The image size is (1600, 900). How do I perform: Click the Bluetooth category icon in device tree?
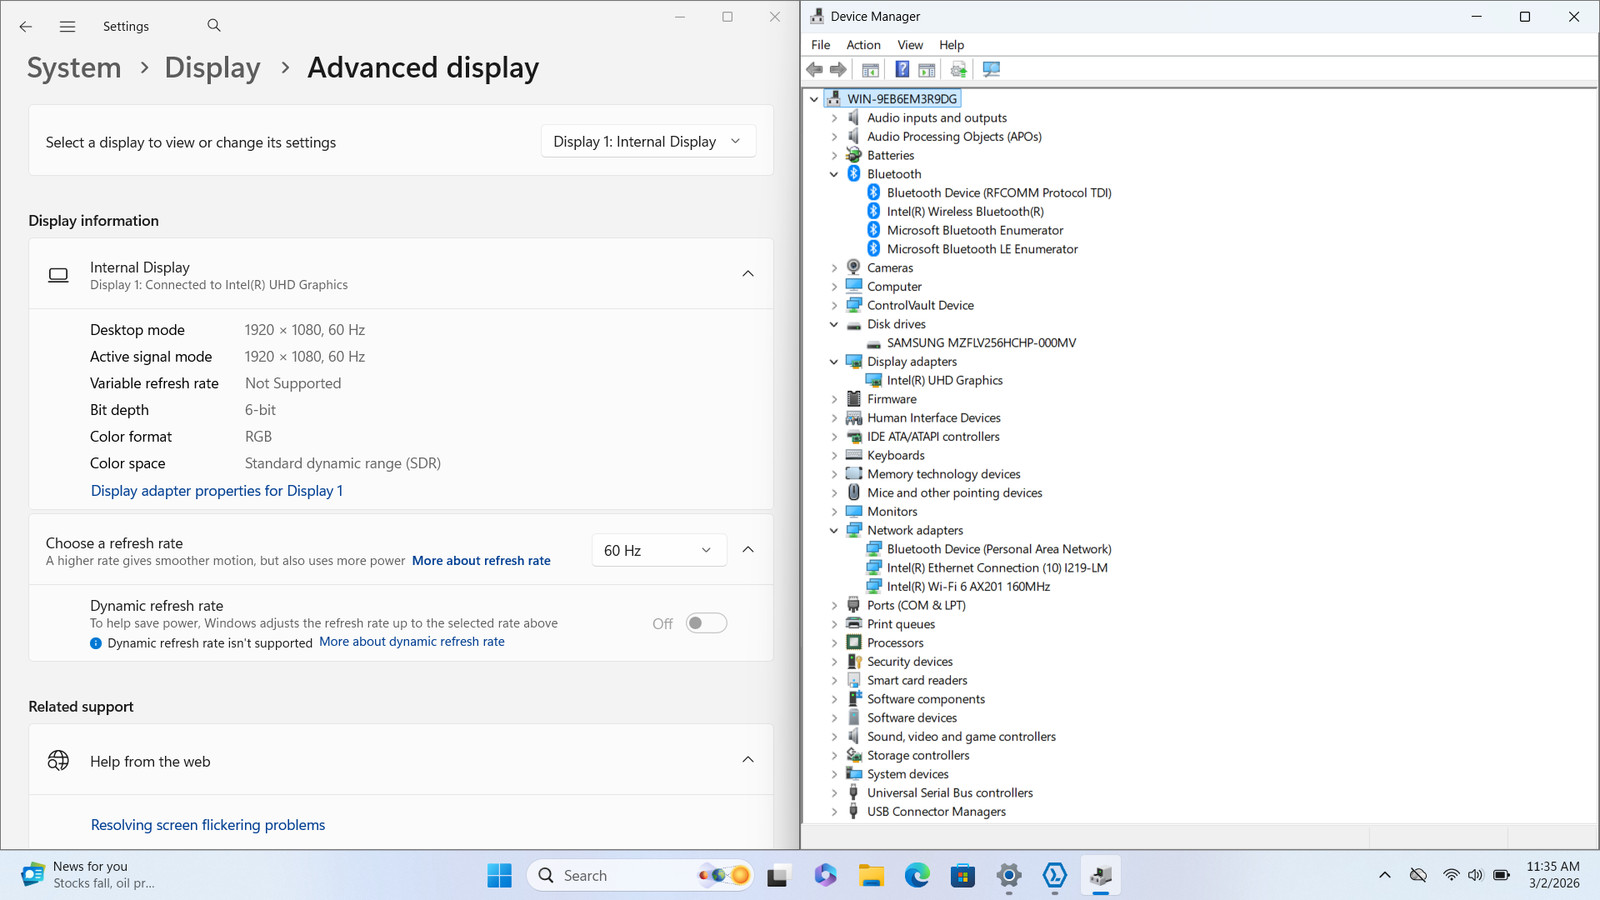click(x=854, y=174)
